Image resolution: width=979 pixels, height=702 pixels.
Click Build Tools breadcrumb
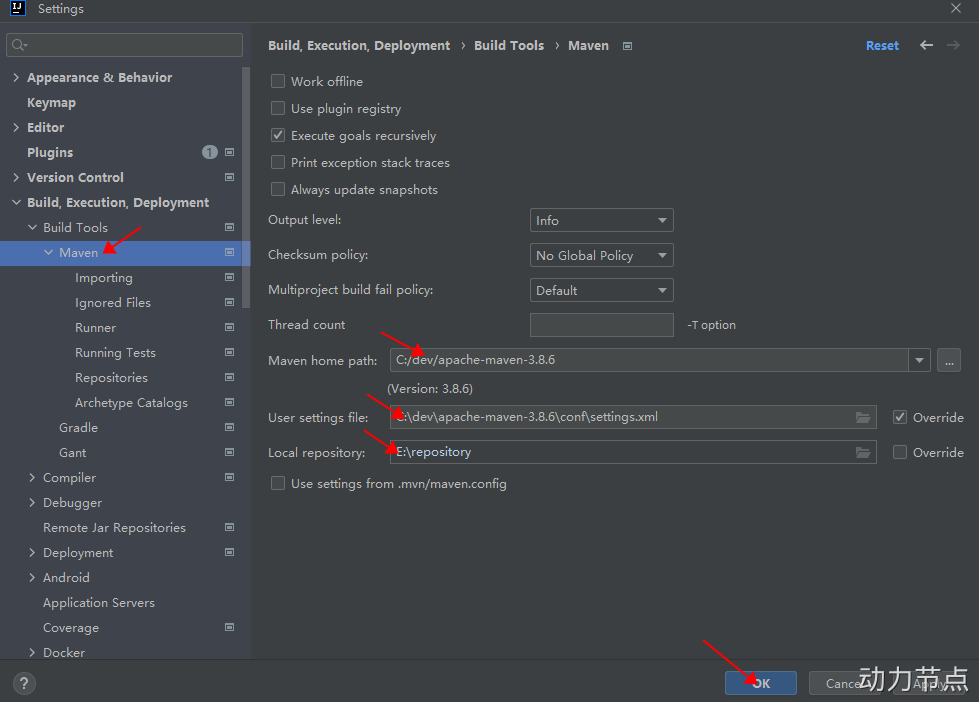pos(509,46)
